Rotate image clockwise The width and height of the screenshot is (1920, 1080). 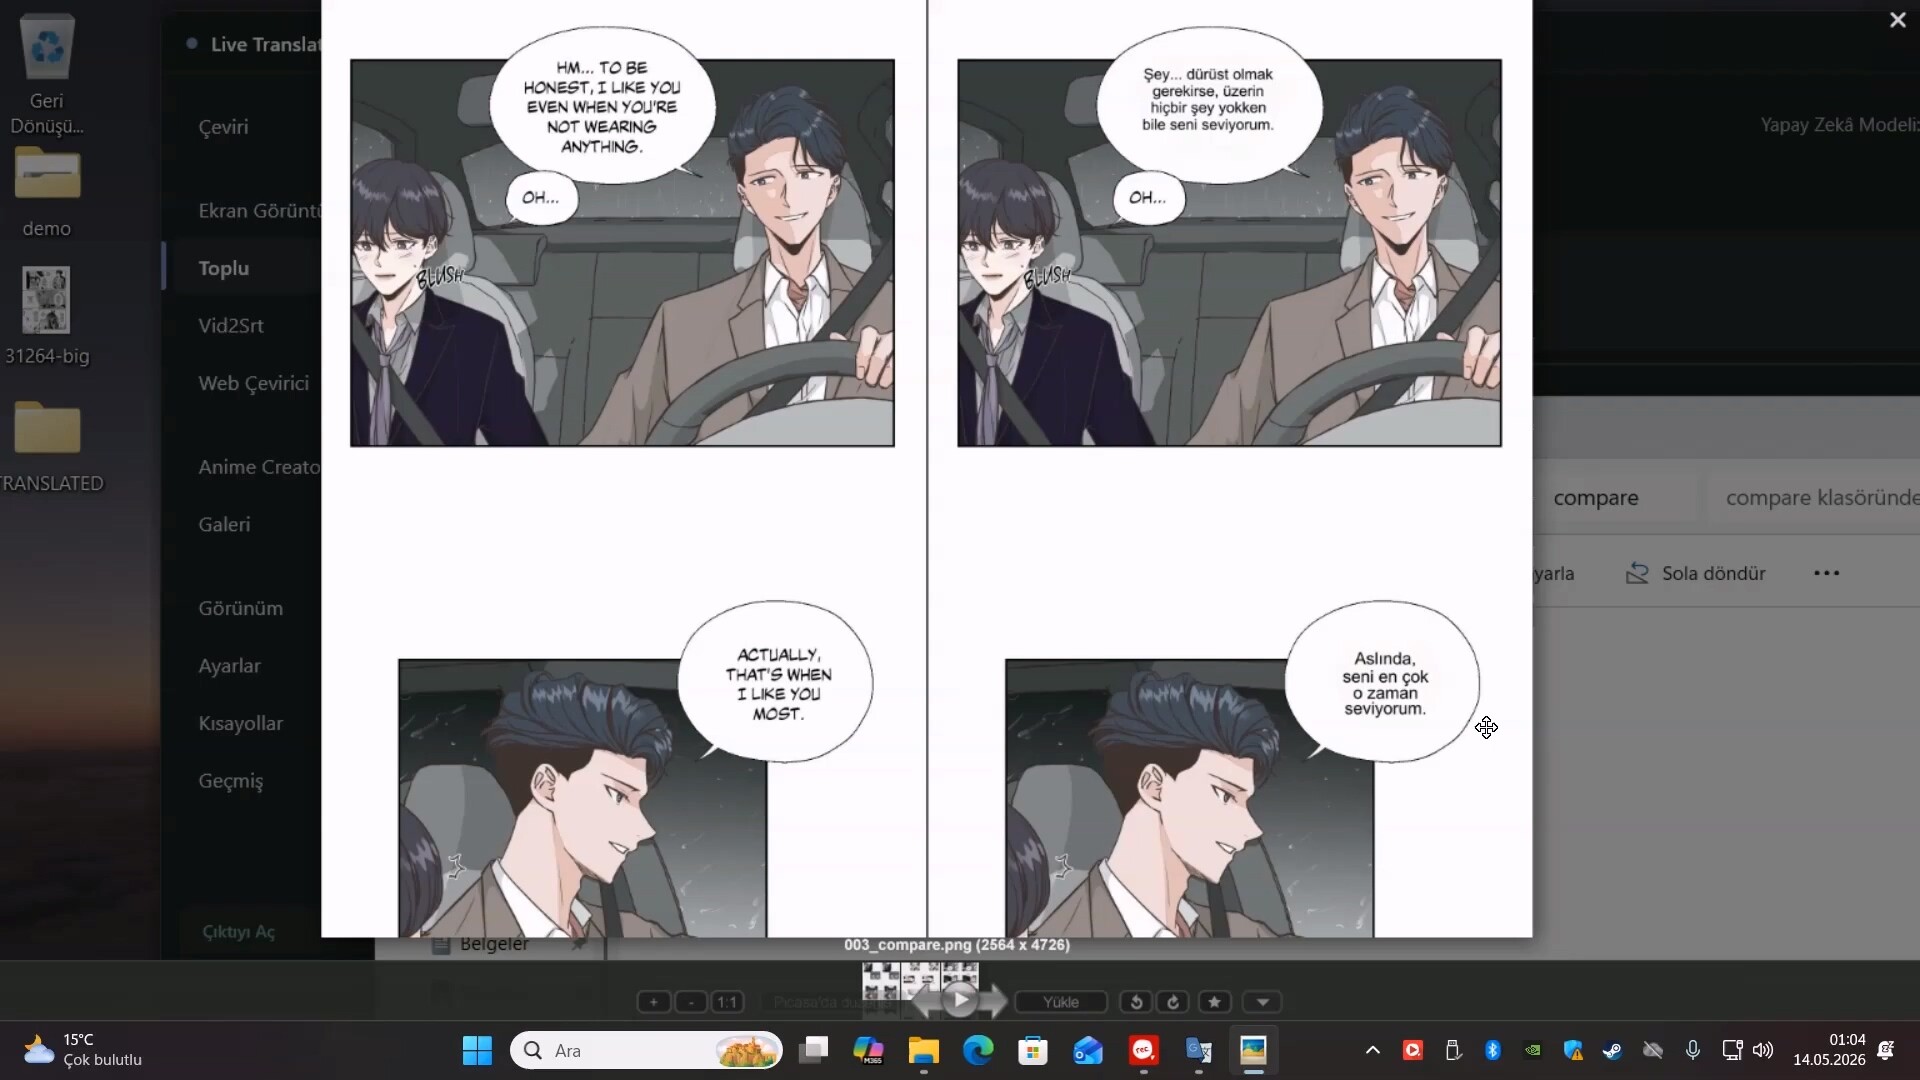[1173, 1002]
